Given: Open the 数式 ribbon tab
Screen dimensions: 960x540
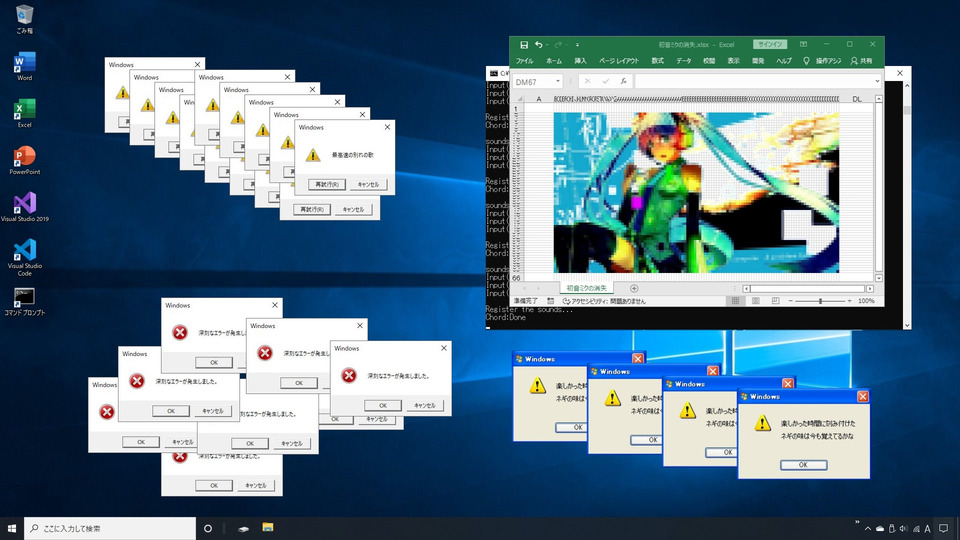Looking at the screenshot, I should click(x=658, y=61).
